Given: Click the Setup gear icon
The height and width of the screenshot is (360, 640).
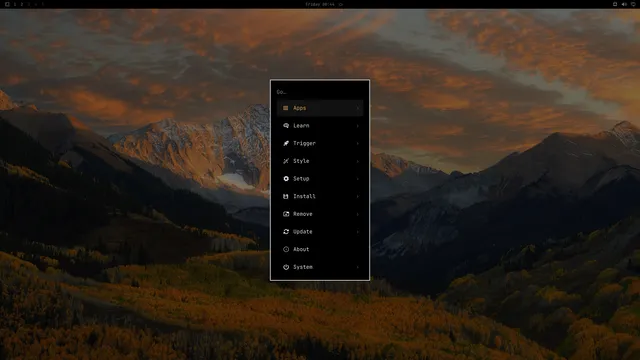Looking at the screenshot, I should coord(286,179).
